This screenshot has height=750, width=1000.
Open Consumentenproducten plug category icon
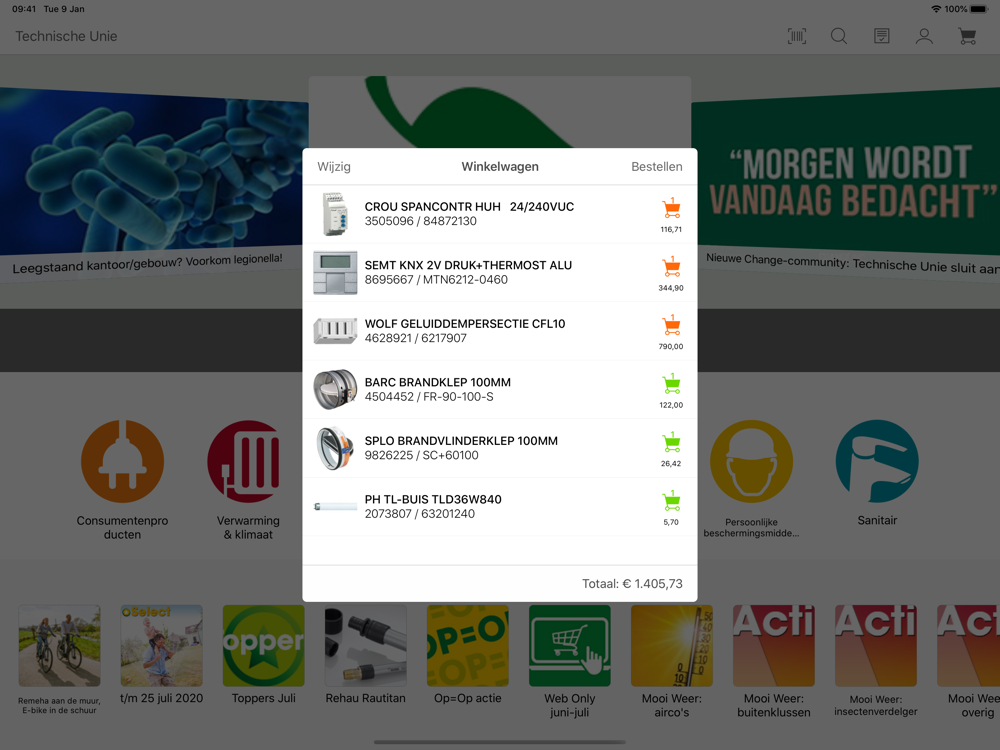122,461
